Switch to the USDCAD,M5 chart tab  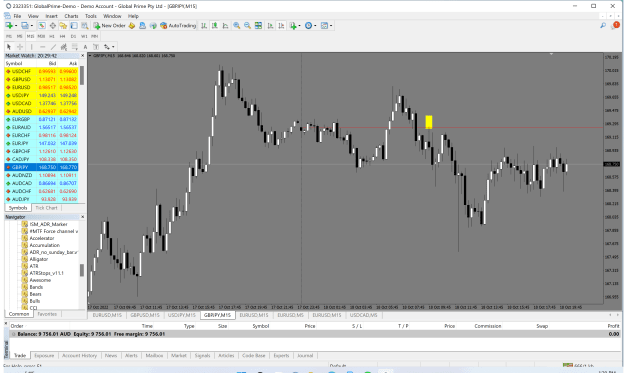tap(364, 315)
